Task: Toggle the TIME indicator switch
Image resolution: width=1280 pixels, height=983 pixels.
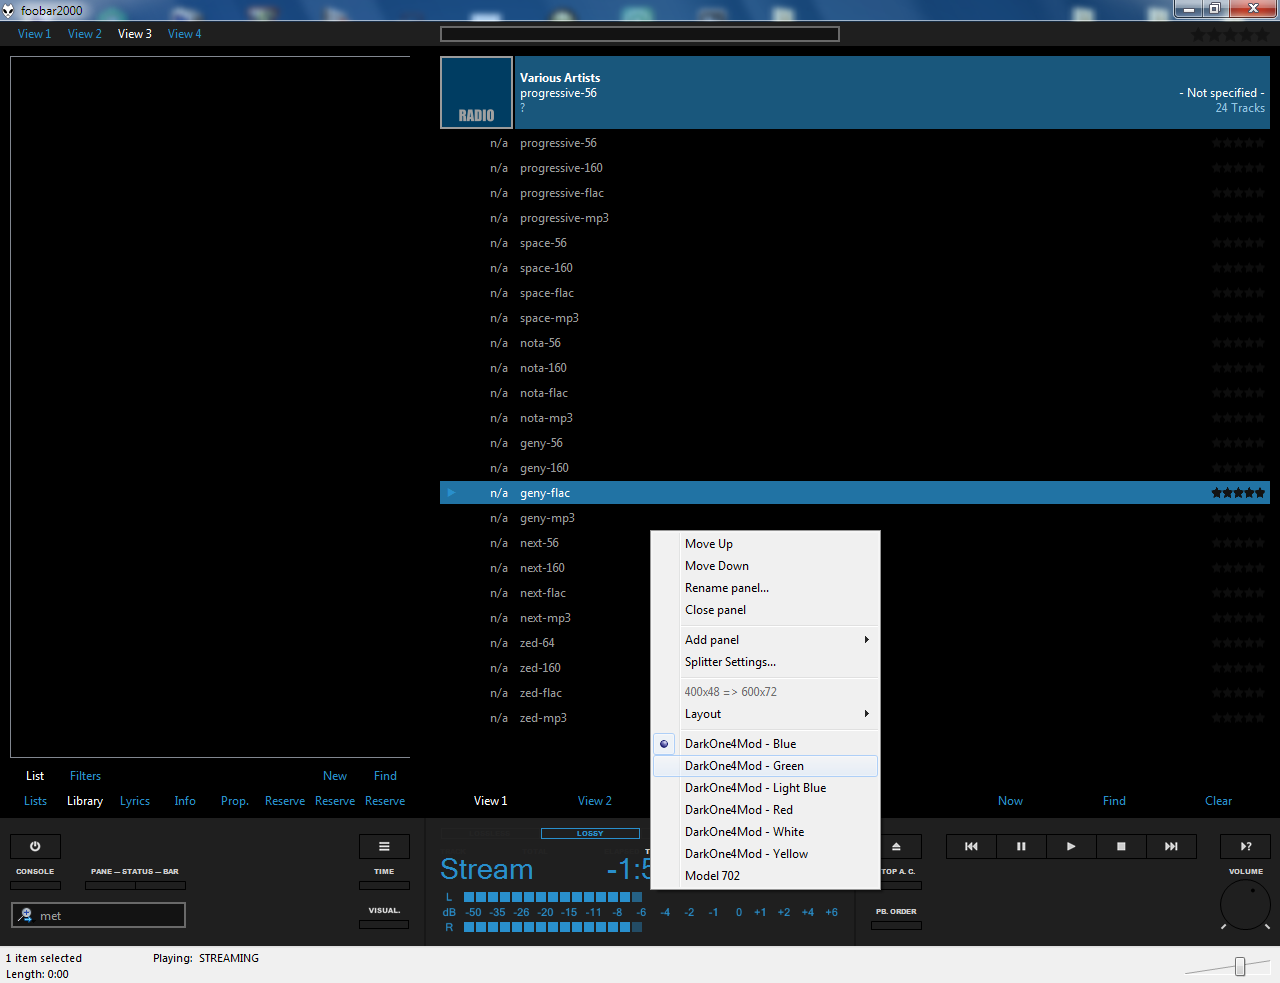Action: tap(384, 885)
